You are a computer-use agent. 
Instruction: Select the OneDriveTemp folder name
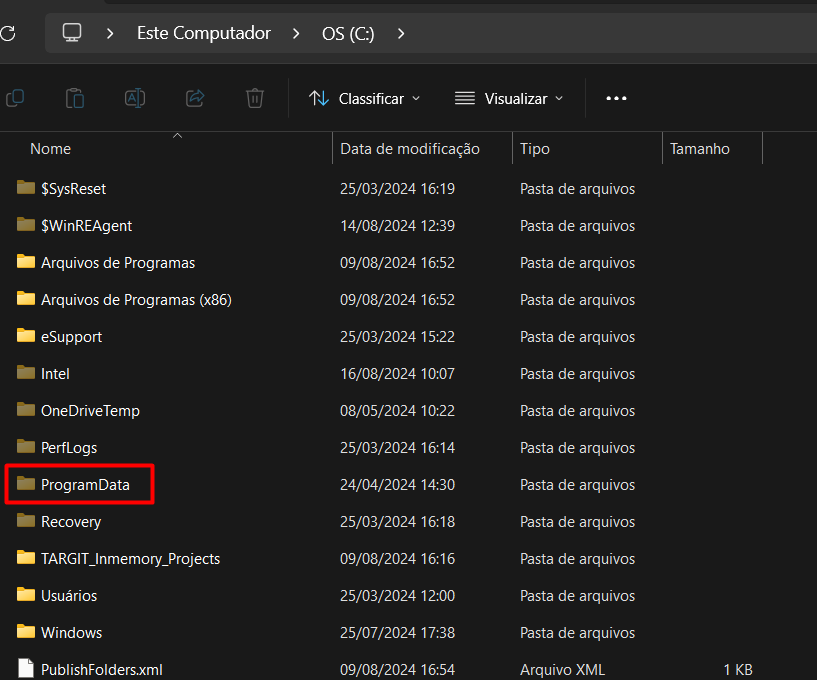pyautogui.click(x=90, y=411)
